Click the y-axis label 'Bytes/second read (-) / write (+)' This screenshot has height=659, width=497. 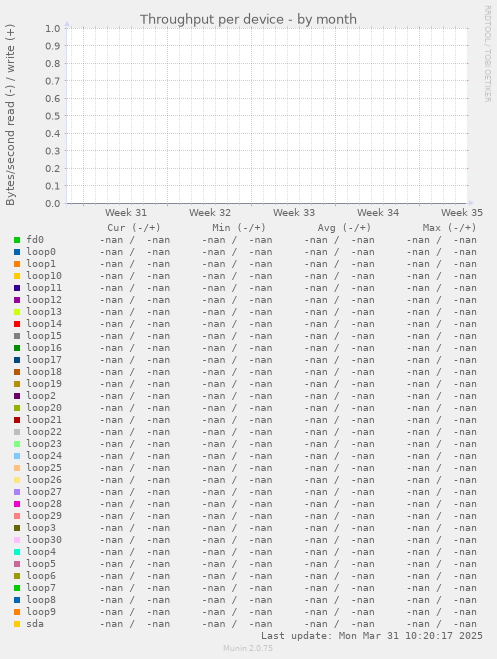coord(10,115)
